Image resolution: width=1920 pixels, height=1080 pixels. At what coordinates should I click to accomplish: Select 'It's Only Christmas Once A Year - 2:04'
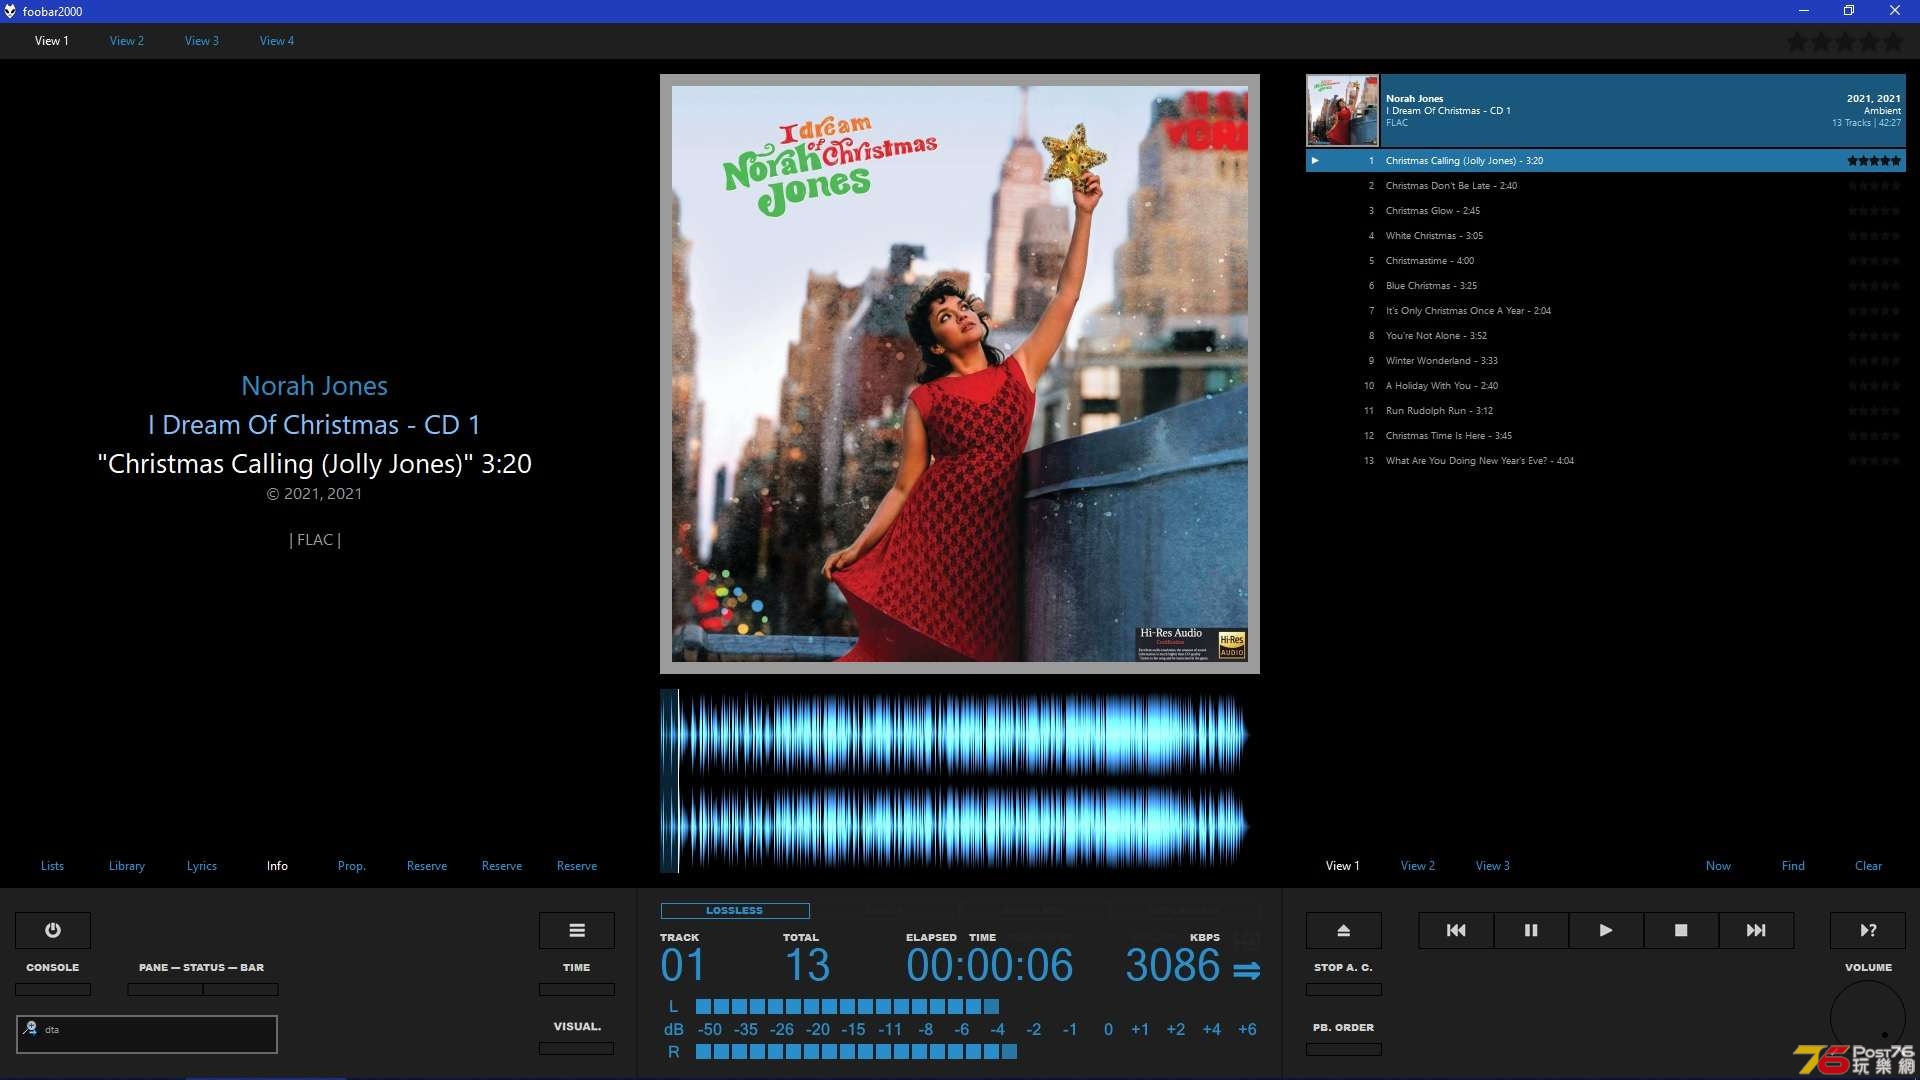click(x=1605, y=310)
